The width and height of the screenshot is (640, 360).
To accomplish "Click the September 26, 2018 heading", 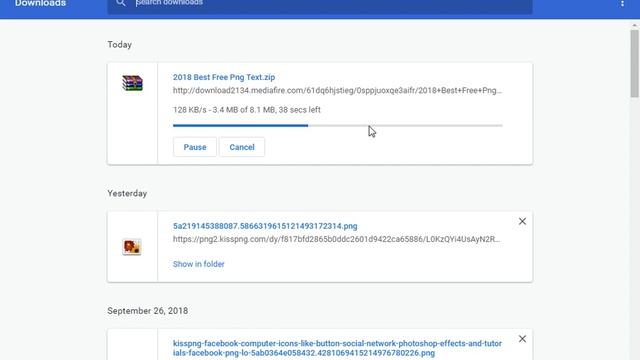I will [148, 311].
